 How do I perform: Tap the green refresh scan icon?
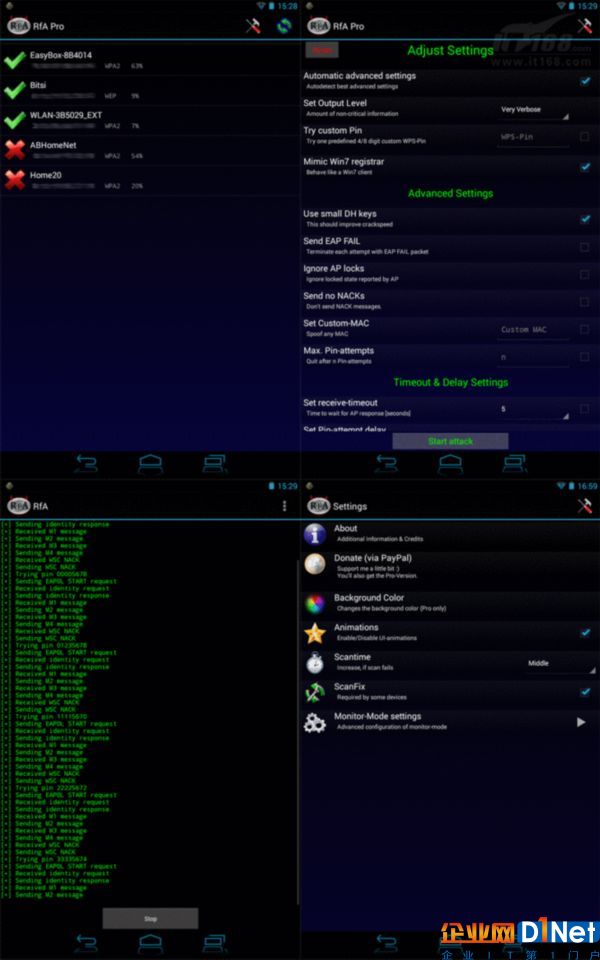pos(283,26)
